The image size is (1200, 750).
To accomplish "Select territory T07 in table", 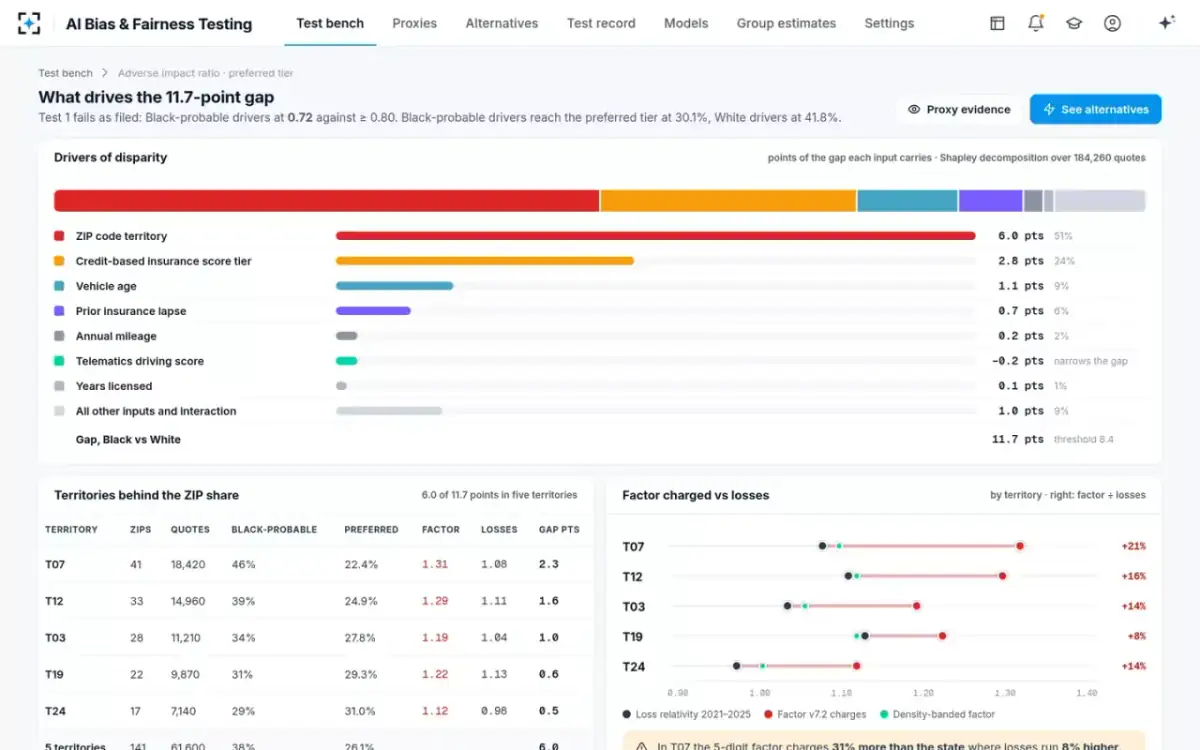I will (55, 564).
